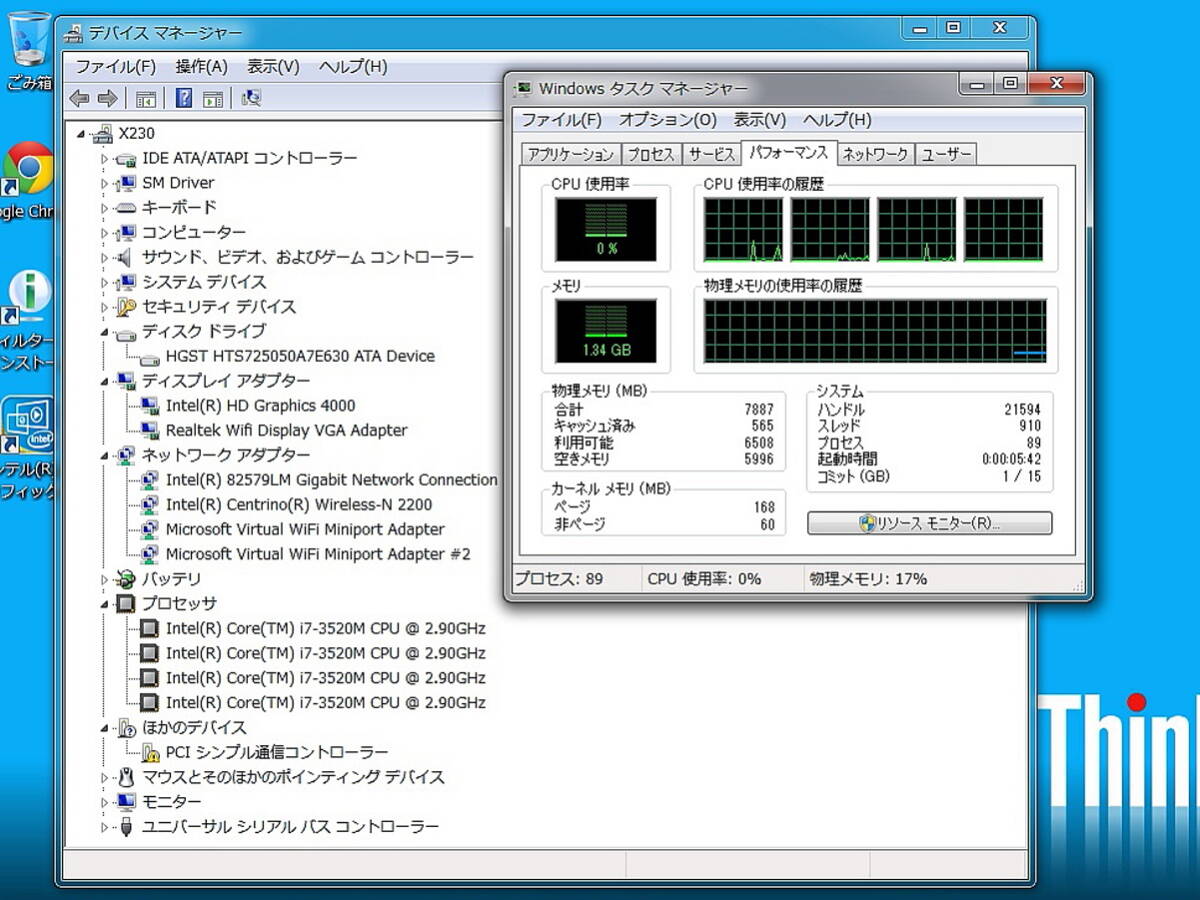Click the CPU 使用率 0 % gauge
Viewport: 1200px width, 900px height.
tap(607, 228)
